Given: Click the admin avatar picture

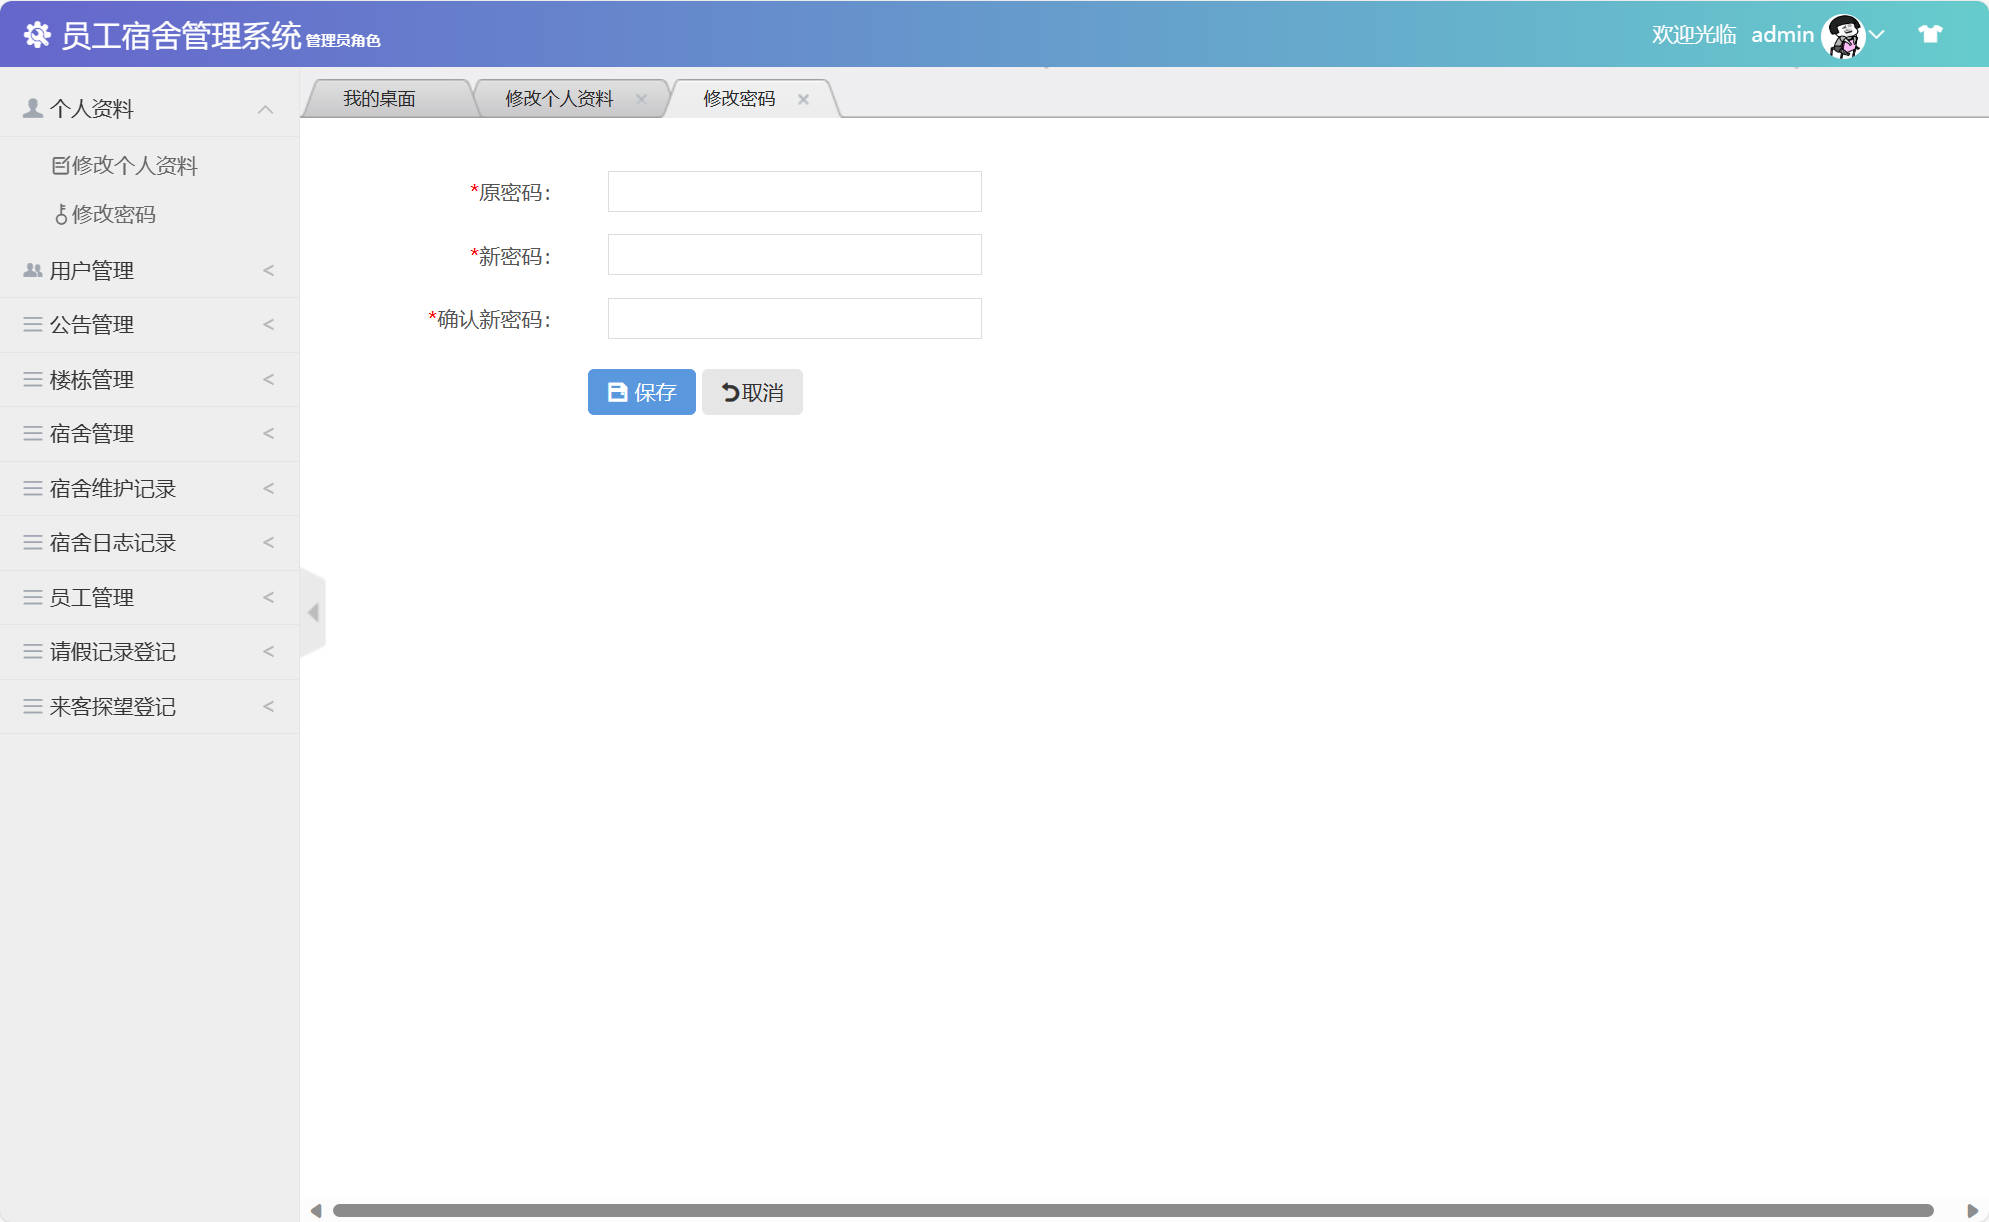Looking at the screenshot, I should click(x=1843, y=35).
